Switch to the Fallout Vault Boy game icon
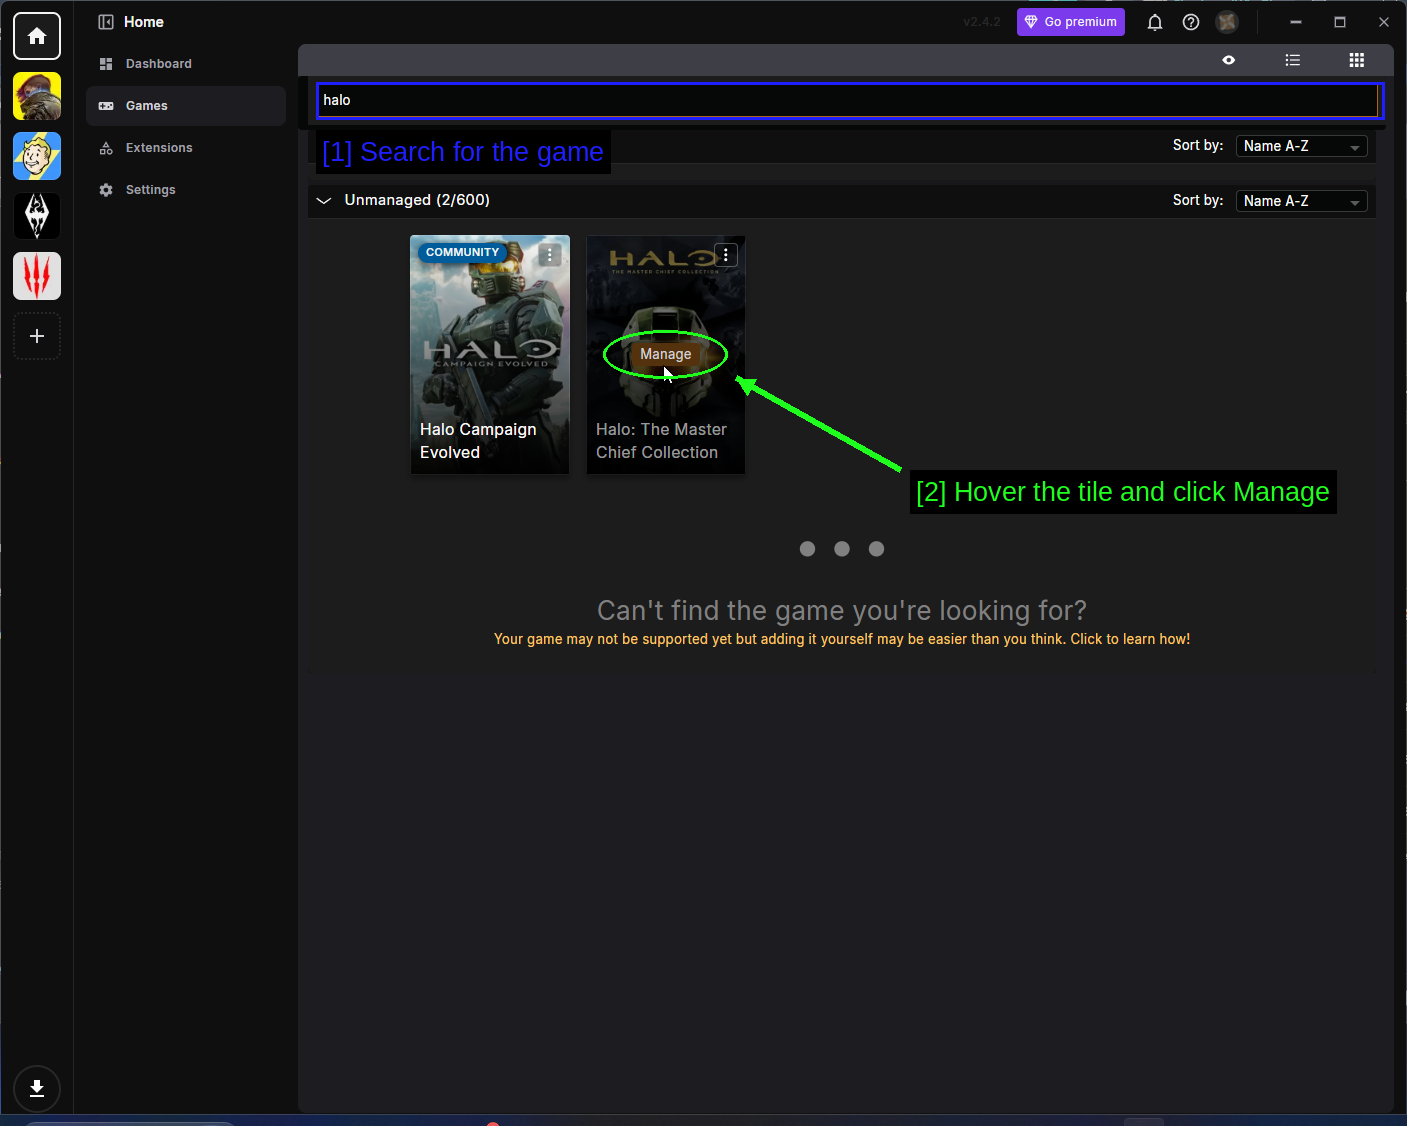 point(37,156)
